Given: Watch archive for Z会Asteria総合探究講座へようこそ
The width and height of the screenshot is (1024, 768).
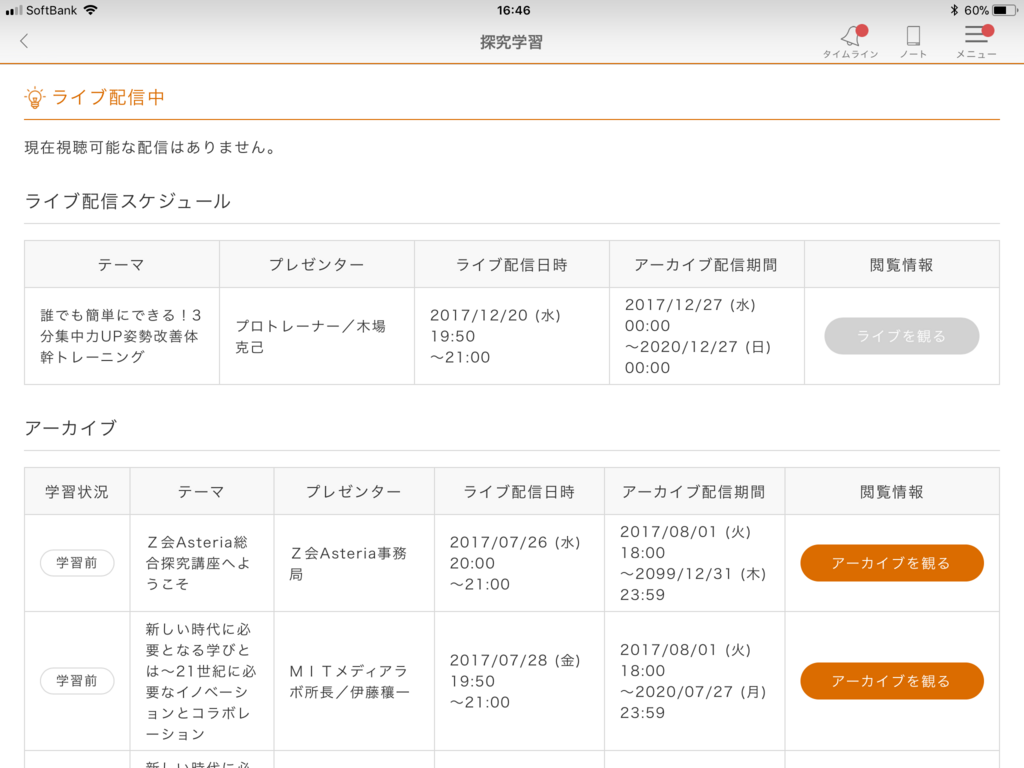Looking at the screenshot, I should [891, 563].
